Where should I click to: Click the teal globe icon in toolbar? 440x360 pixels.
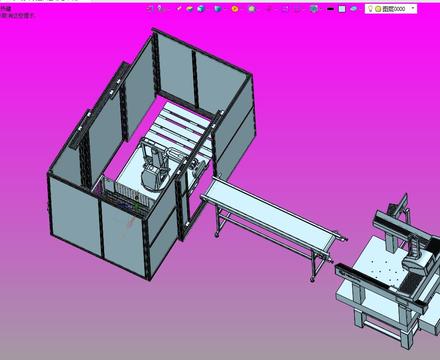313,9
